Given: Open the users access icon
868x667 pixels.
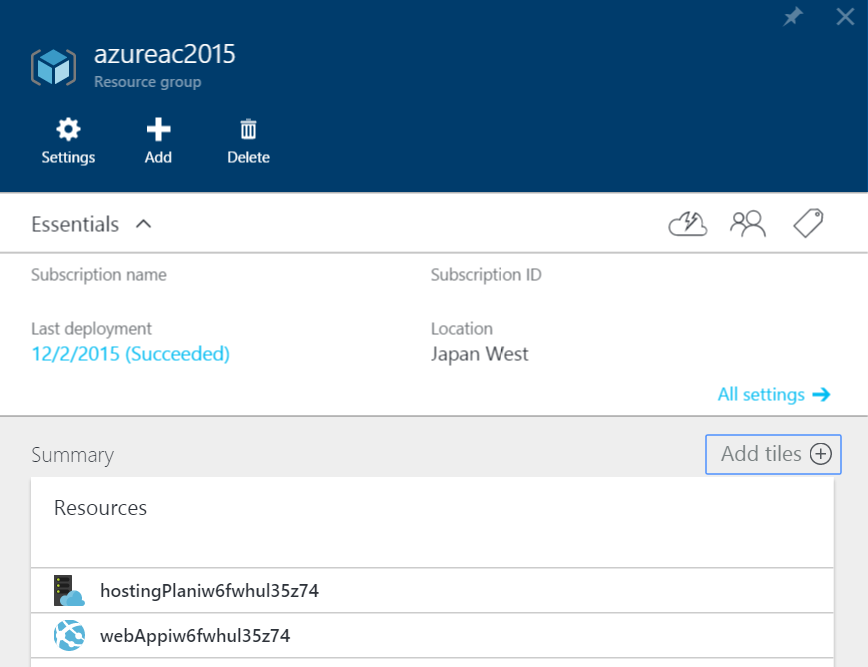Looking at the screenshot, I should pos(747,224).
